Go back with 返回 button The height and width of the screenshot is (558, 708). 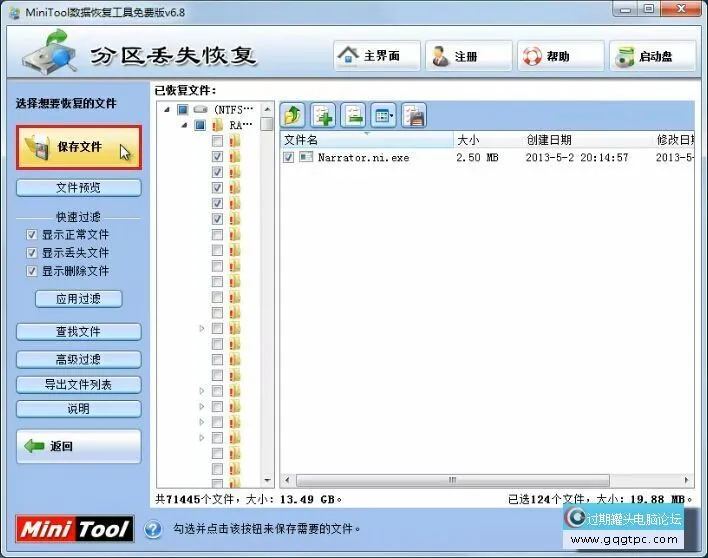79,446
